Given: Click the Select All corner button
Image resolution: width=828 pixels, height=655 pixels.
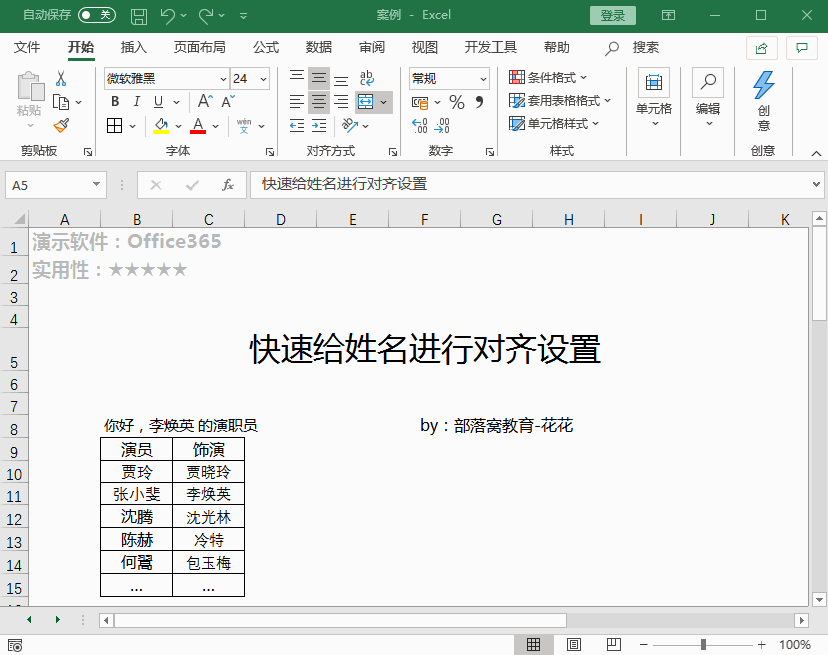Looking at the screenshot, I should tap(18, 219).
